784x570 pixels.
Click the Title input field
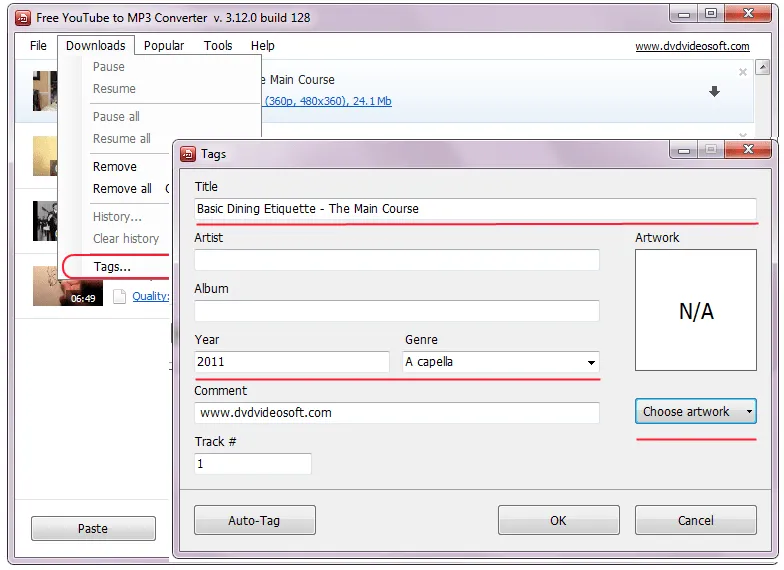(x=475, y=208)
